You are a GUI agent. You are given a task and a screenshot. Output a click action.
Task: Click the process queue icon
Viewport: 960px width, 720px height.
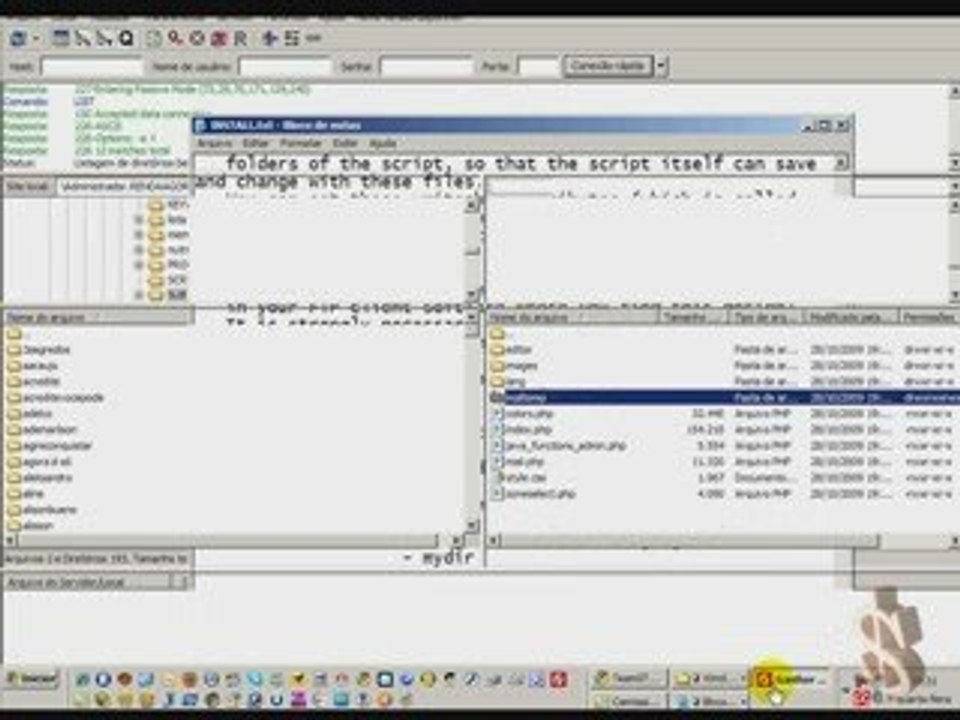point(176,39)
